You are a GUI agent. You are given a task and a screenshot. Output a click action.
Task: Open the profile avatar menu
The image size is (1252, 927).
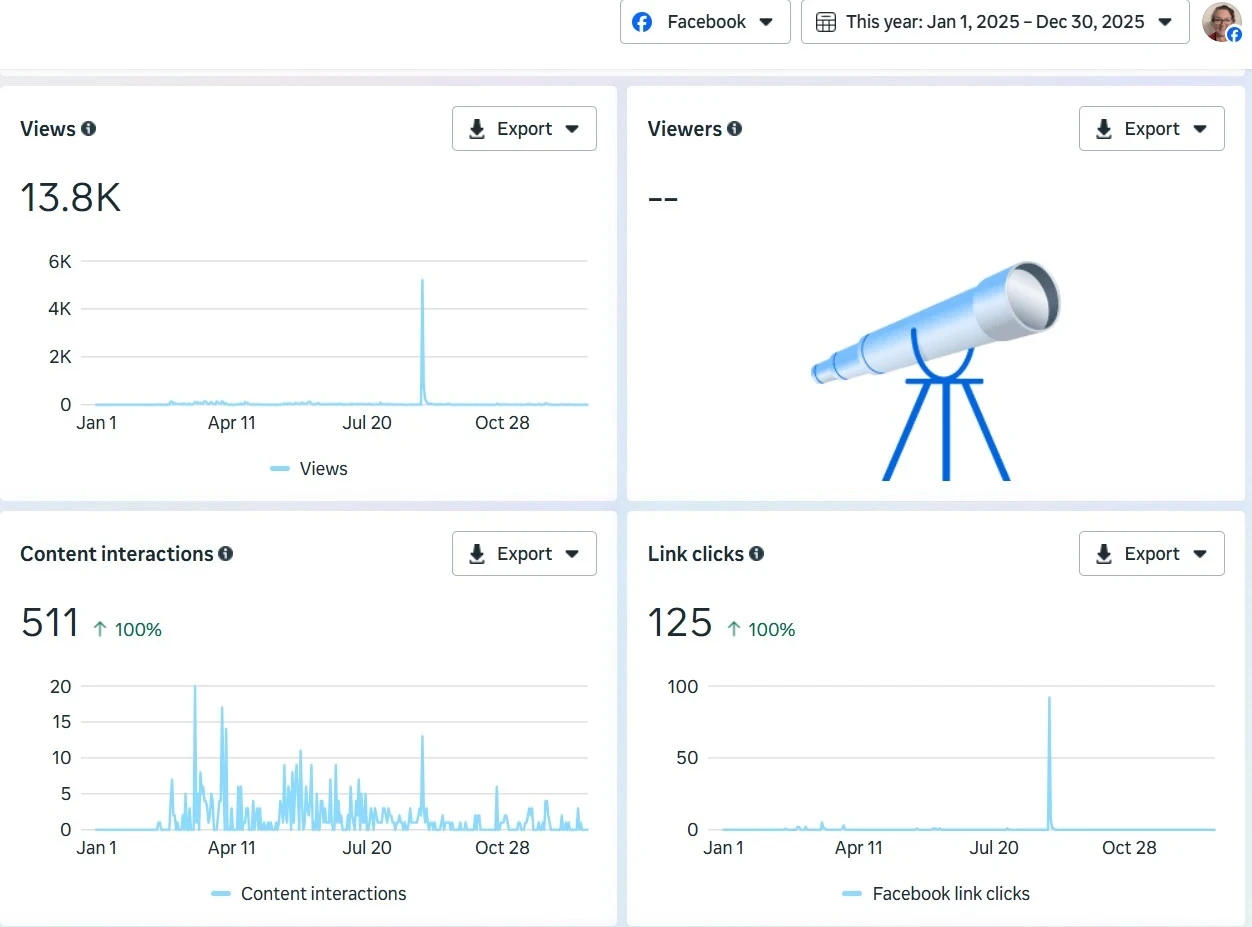tap(1221, 22)
